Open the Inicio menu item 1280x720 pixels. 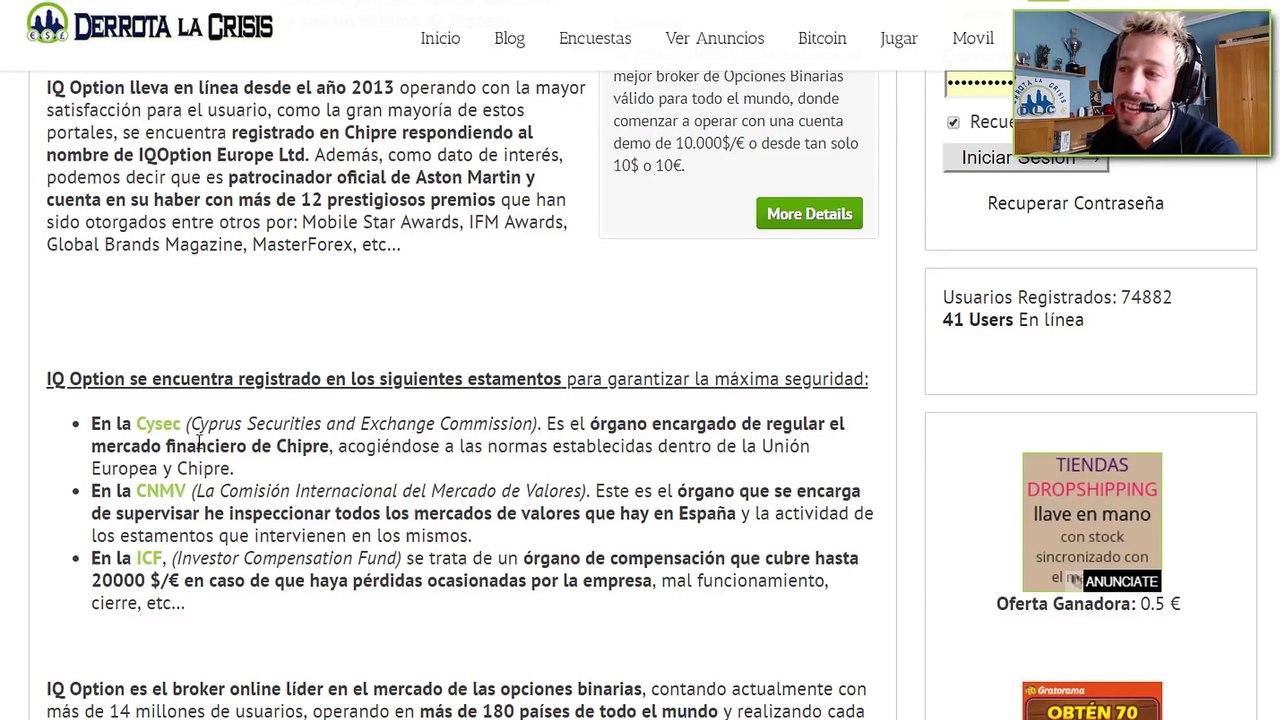point(440,38)
